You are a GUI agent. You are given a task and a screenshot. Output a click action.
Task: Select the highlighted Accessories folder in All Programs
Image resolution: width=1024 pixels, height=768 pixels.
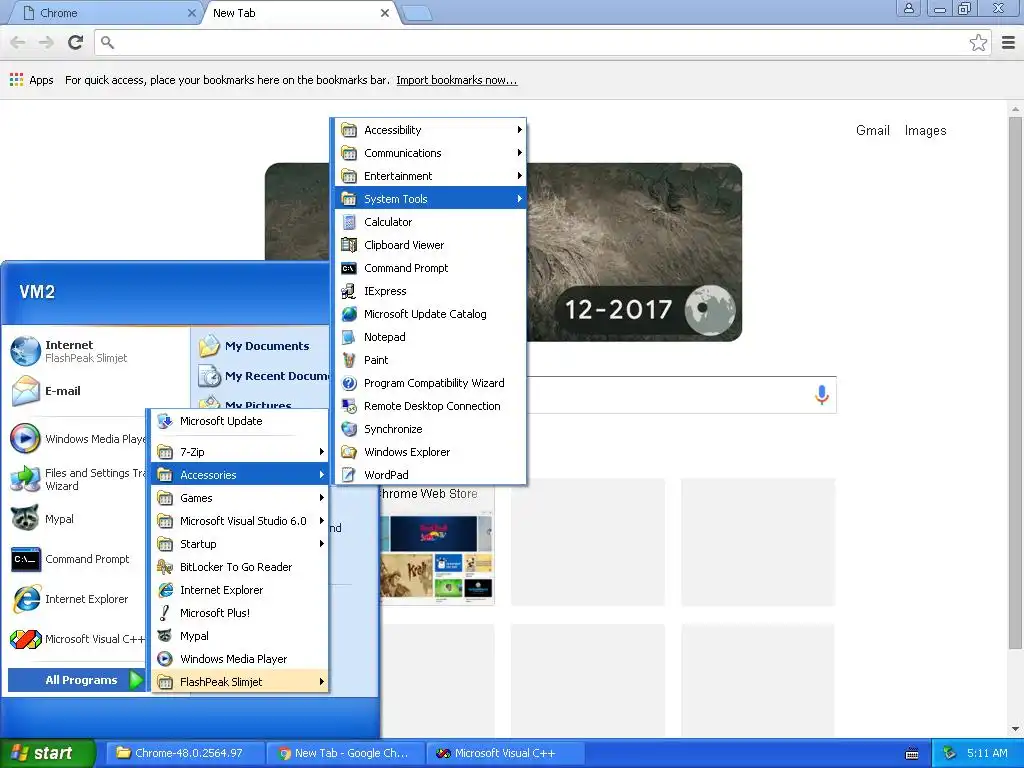tap(240, 475)
